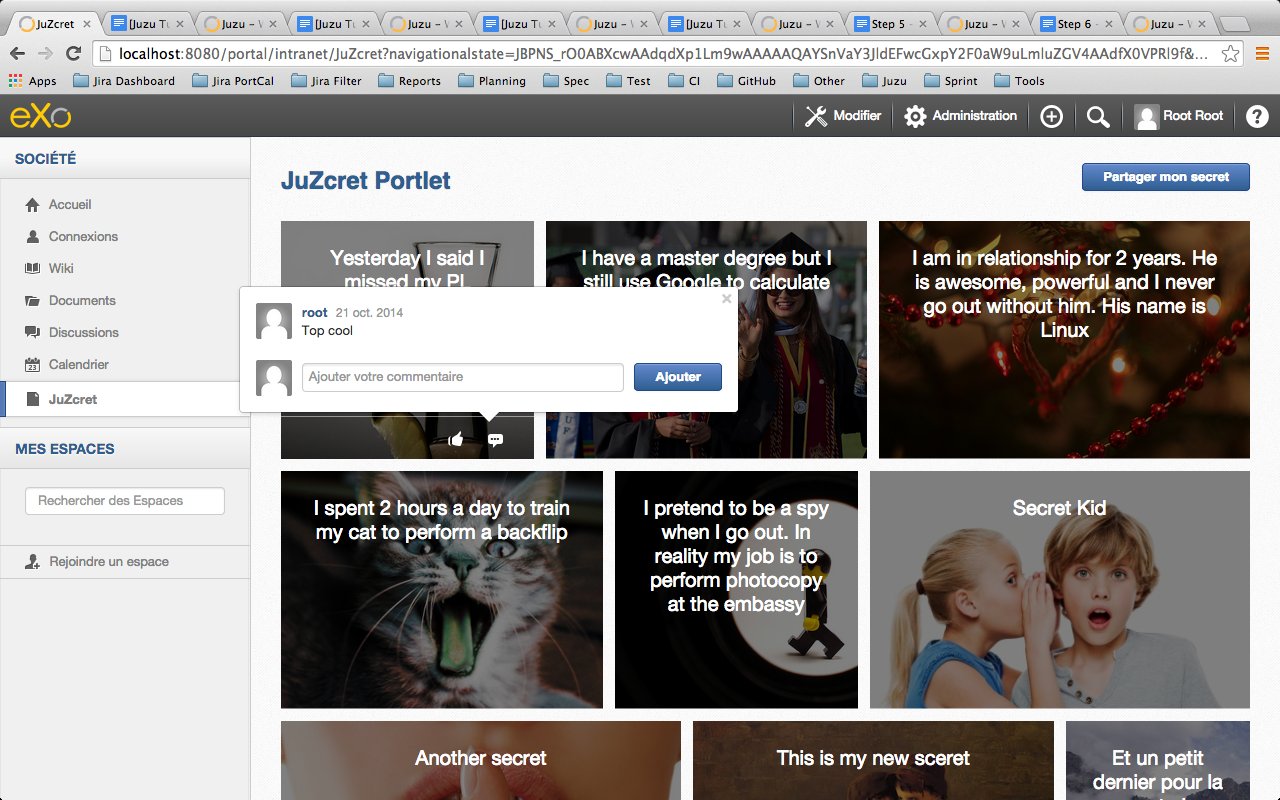The width and height of the screenshot is (1280, 800).
Task: Click the Discussions chat icon
Action: 32,332
